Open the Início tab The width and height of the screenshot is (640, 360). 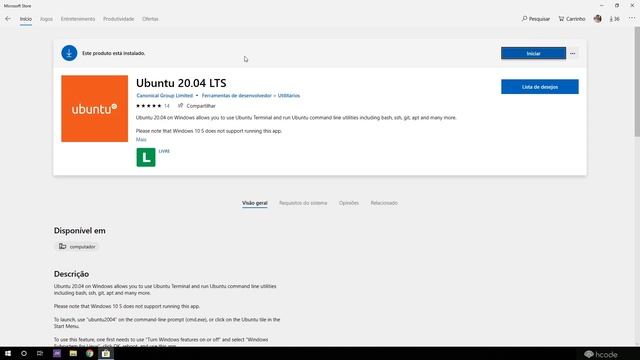point(26,19)
